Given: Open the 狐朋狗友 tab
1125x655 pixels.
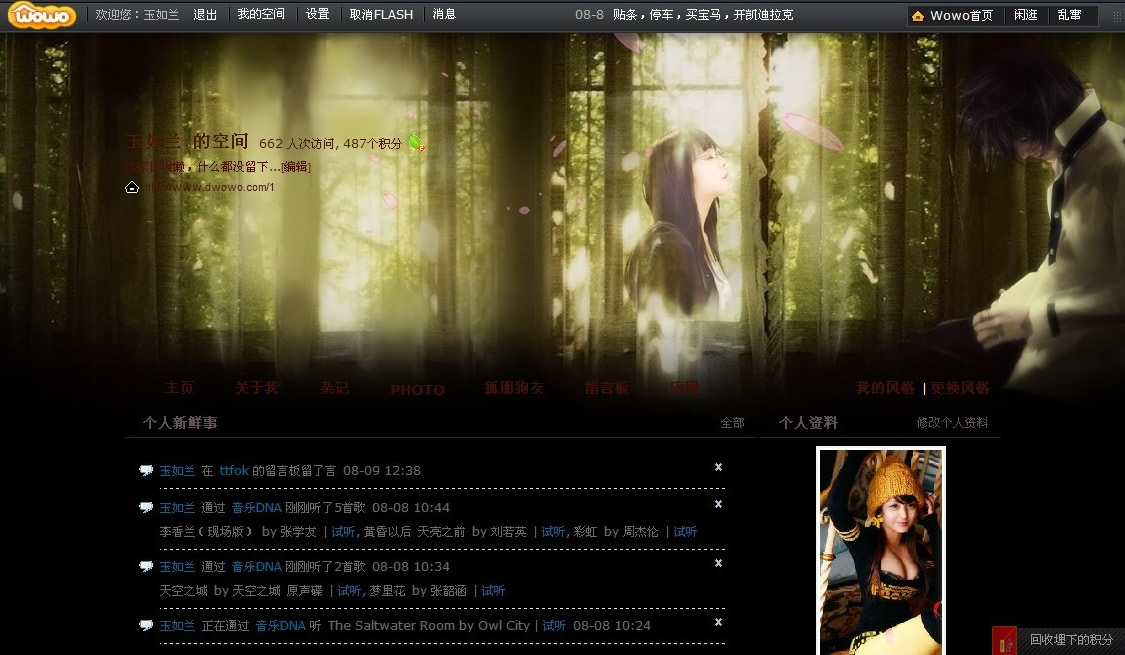Looking at the screenshot, I should 514,388.
